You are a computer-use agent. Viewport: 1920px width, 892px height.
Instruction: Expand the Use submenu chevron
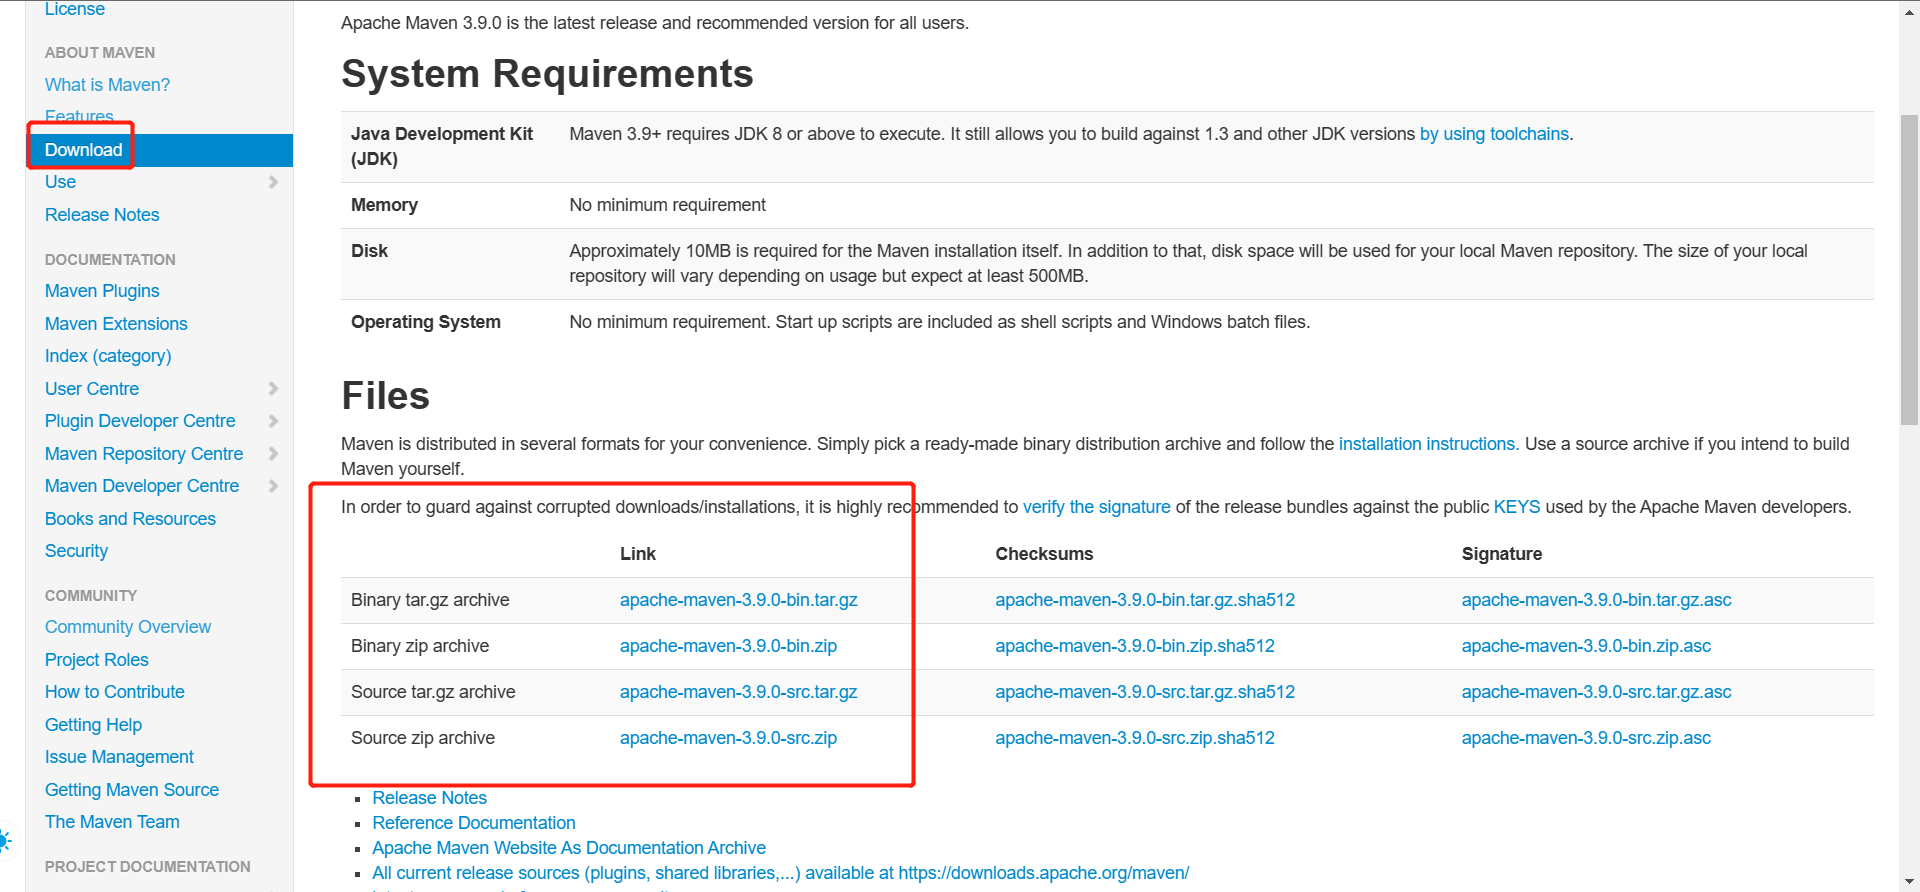(x=273, y=182)
